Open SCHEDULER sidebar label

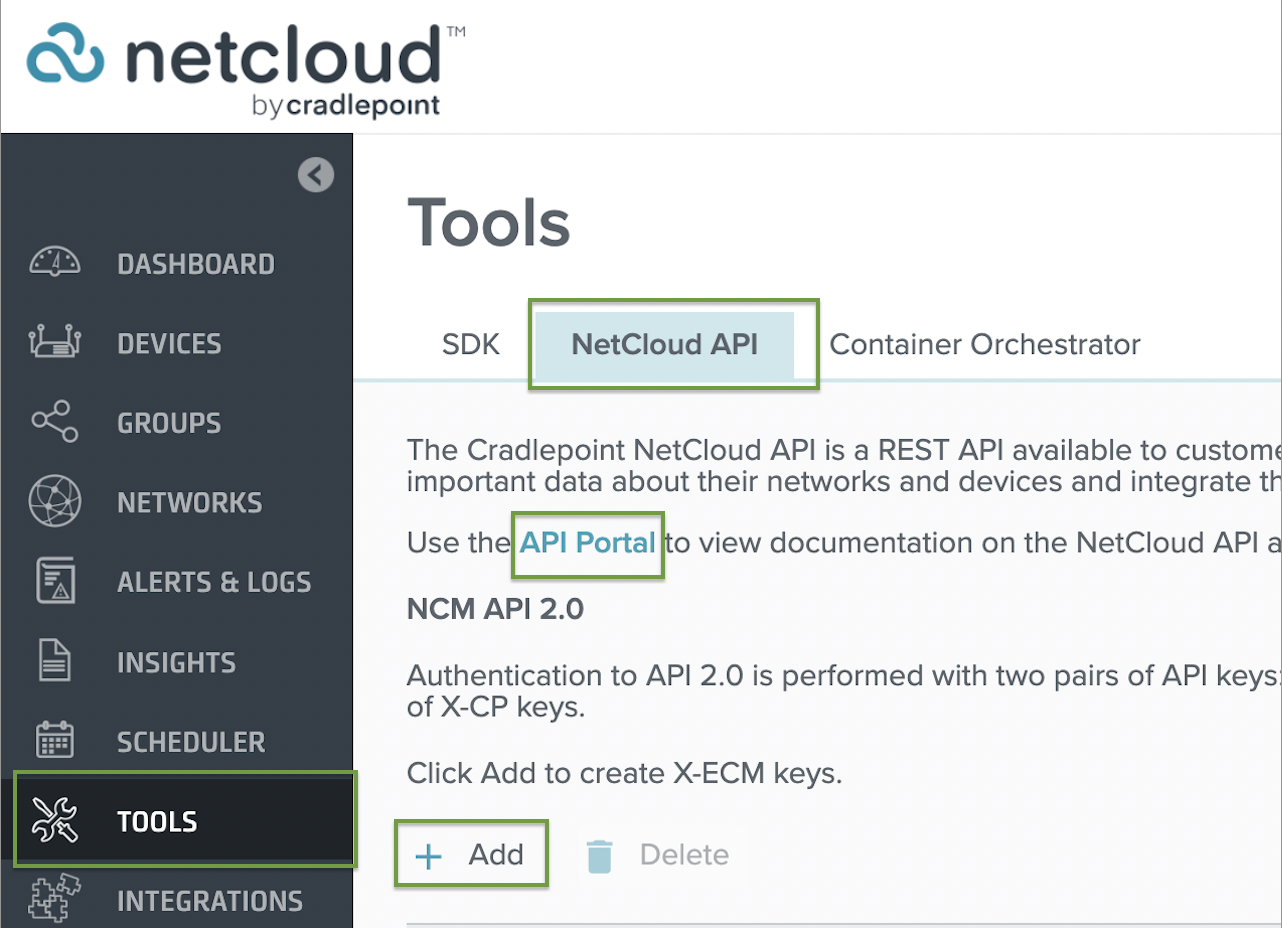point(191,742)
